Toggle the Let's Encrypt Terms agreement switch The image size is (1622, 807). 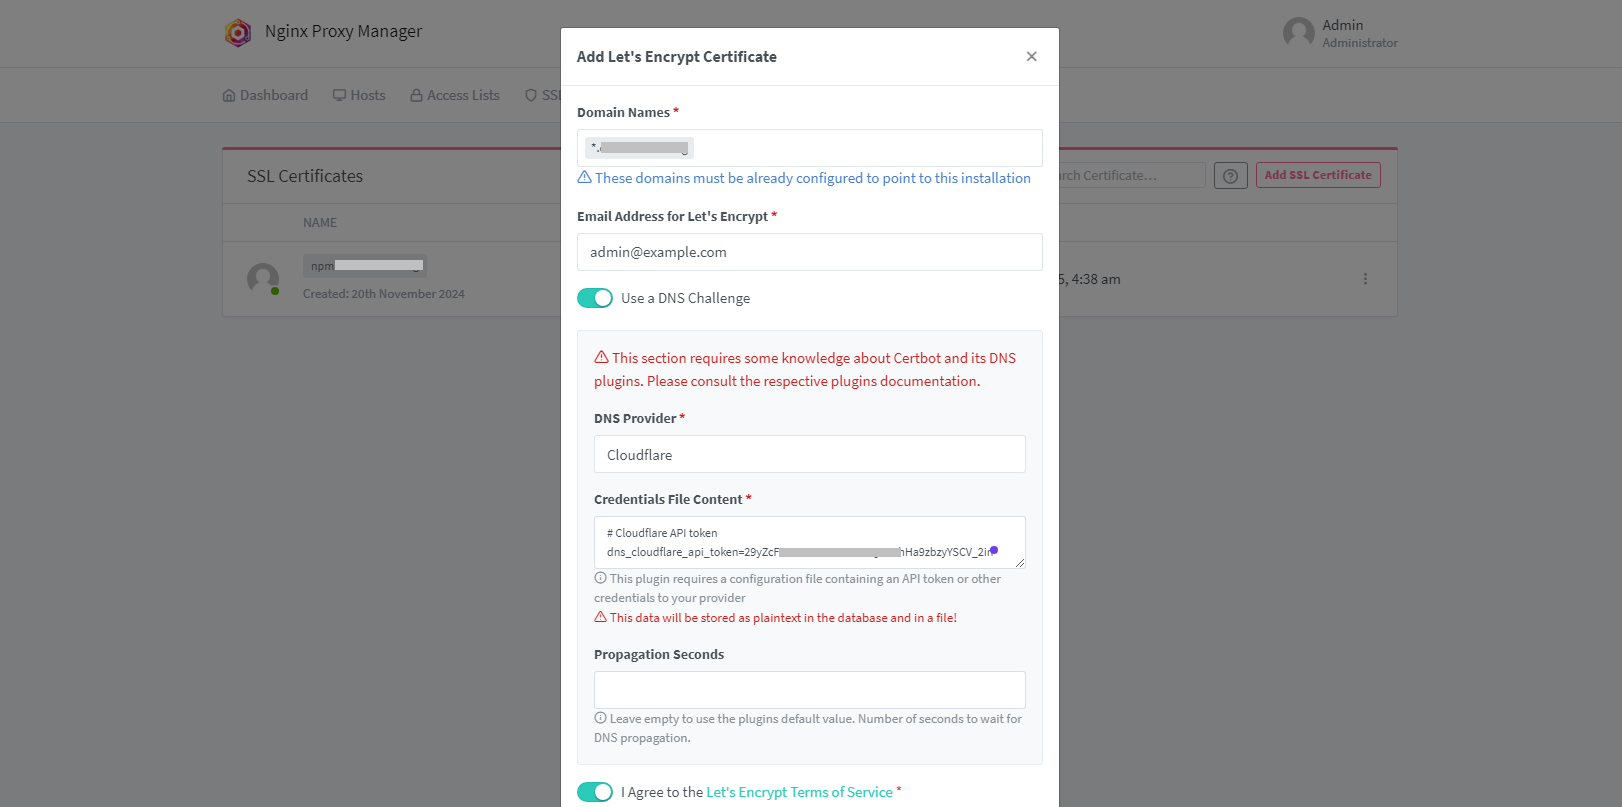click(595, 792)
